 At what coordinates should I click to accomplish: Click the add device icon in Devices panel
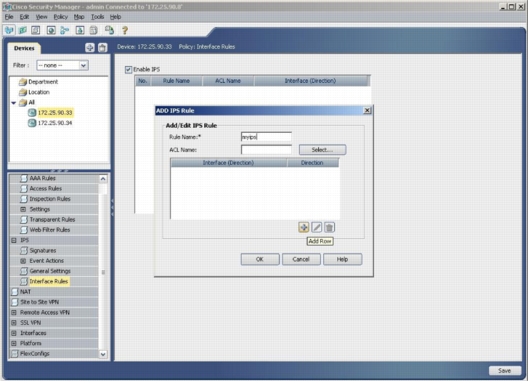(x=90, y=48)
